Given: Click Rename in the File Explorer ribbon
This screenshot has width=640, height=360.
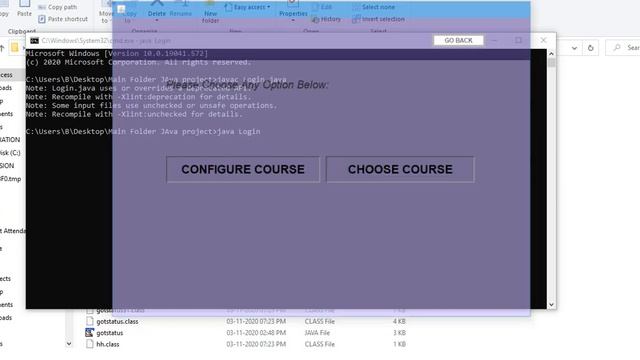Looking at the screenshot, I should [x=180, y=10].
